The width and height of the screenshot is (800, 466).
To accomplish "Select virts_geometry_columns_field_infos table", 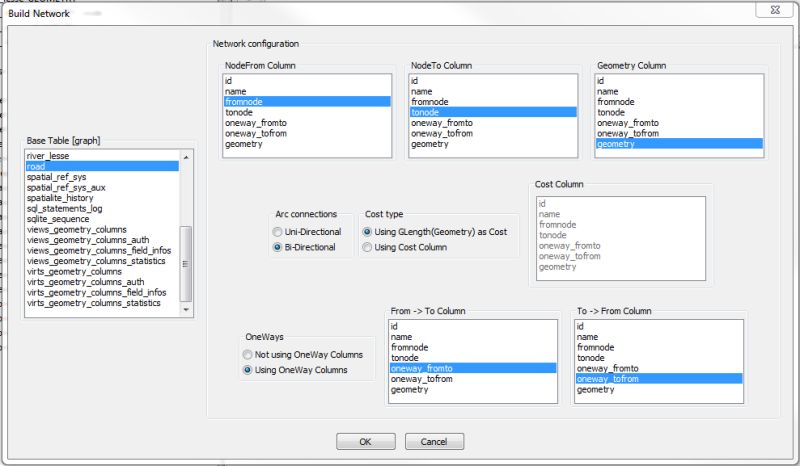I will click(x=102, y=292).
